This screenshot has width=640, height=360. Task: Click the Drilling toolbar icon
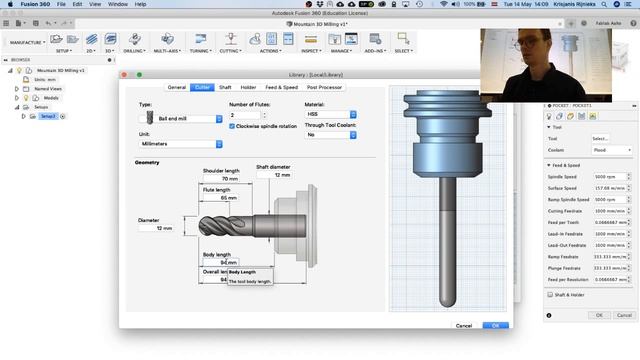[135, 39]
